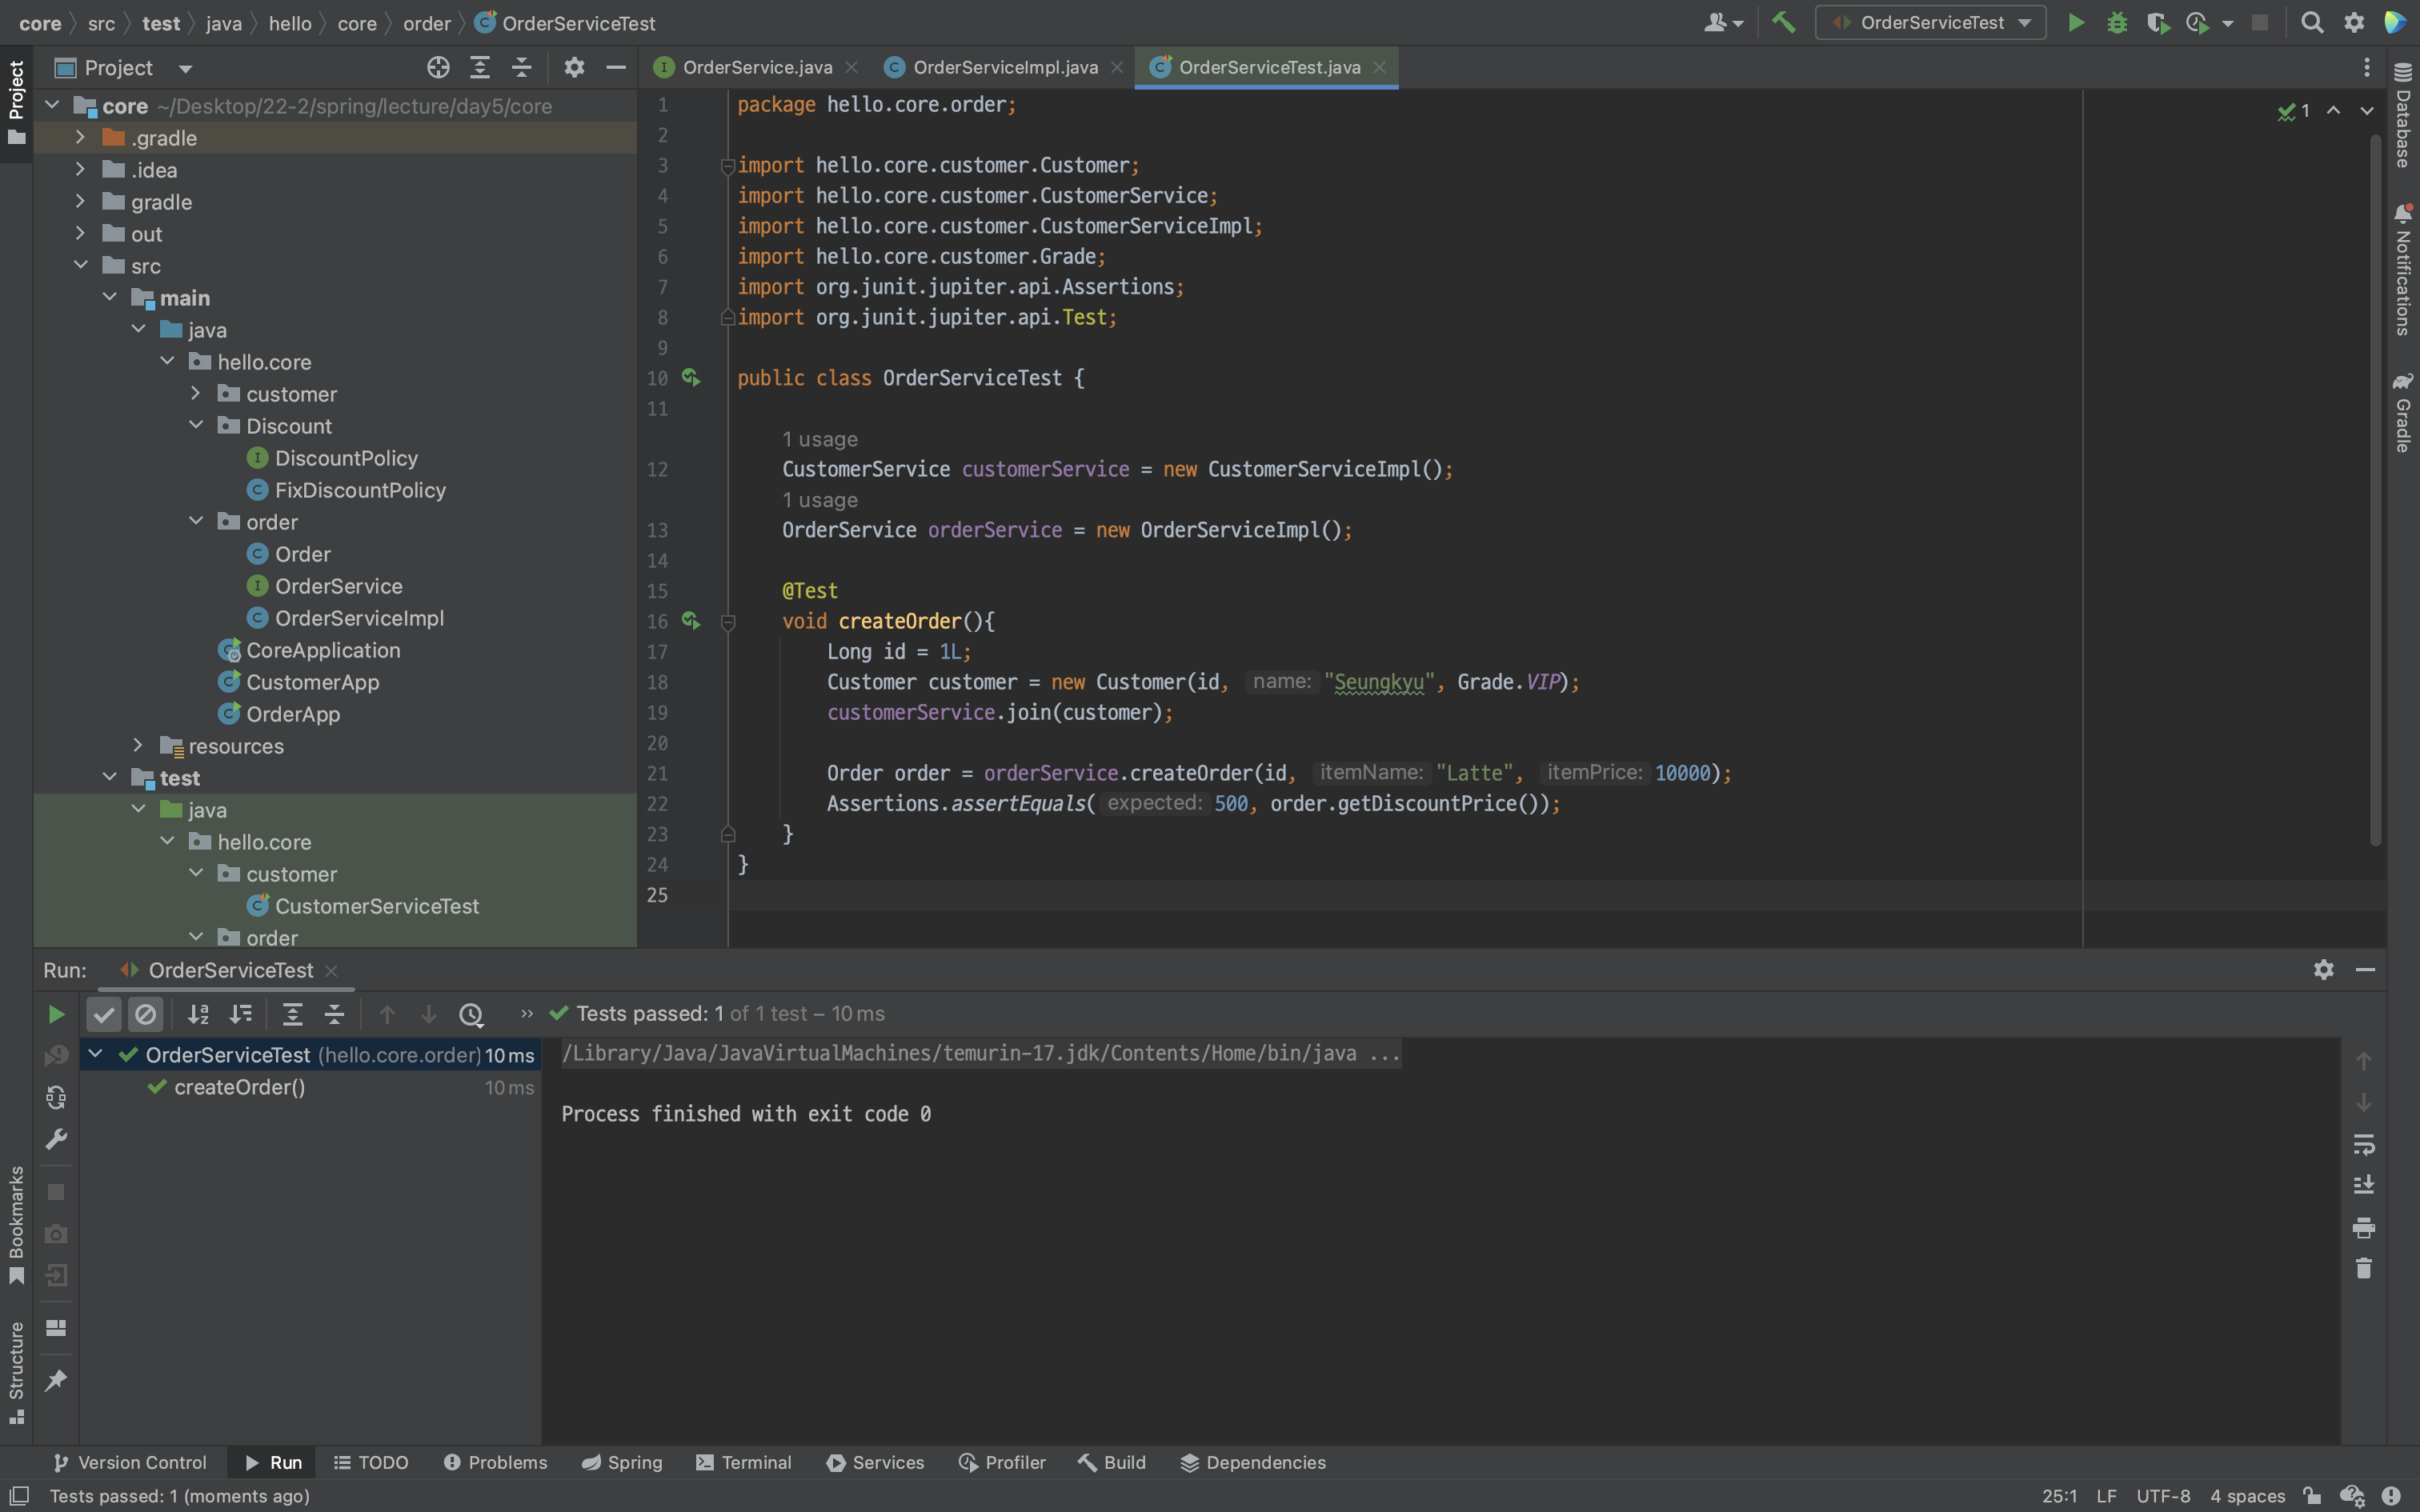Click the Build project hammer icon
Screen dimensions: 2420x1512
[1783, 22]
